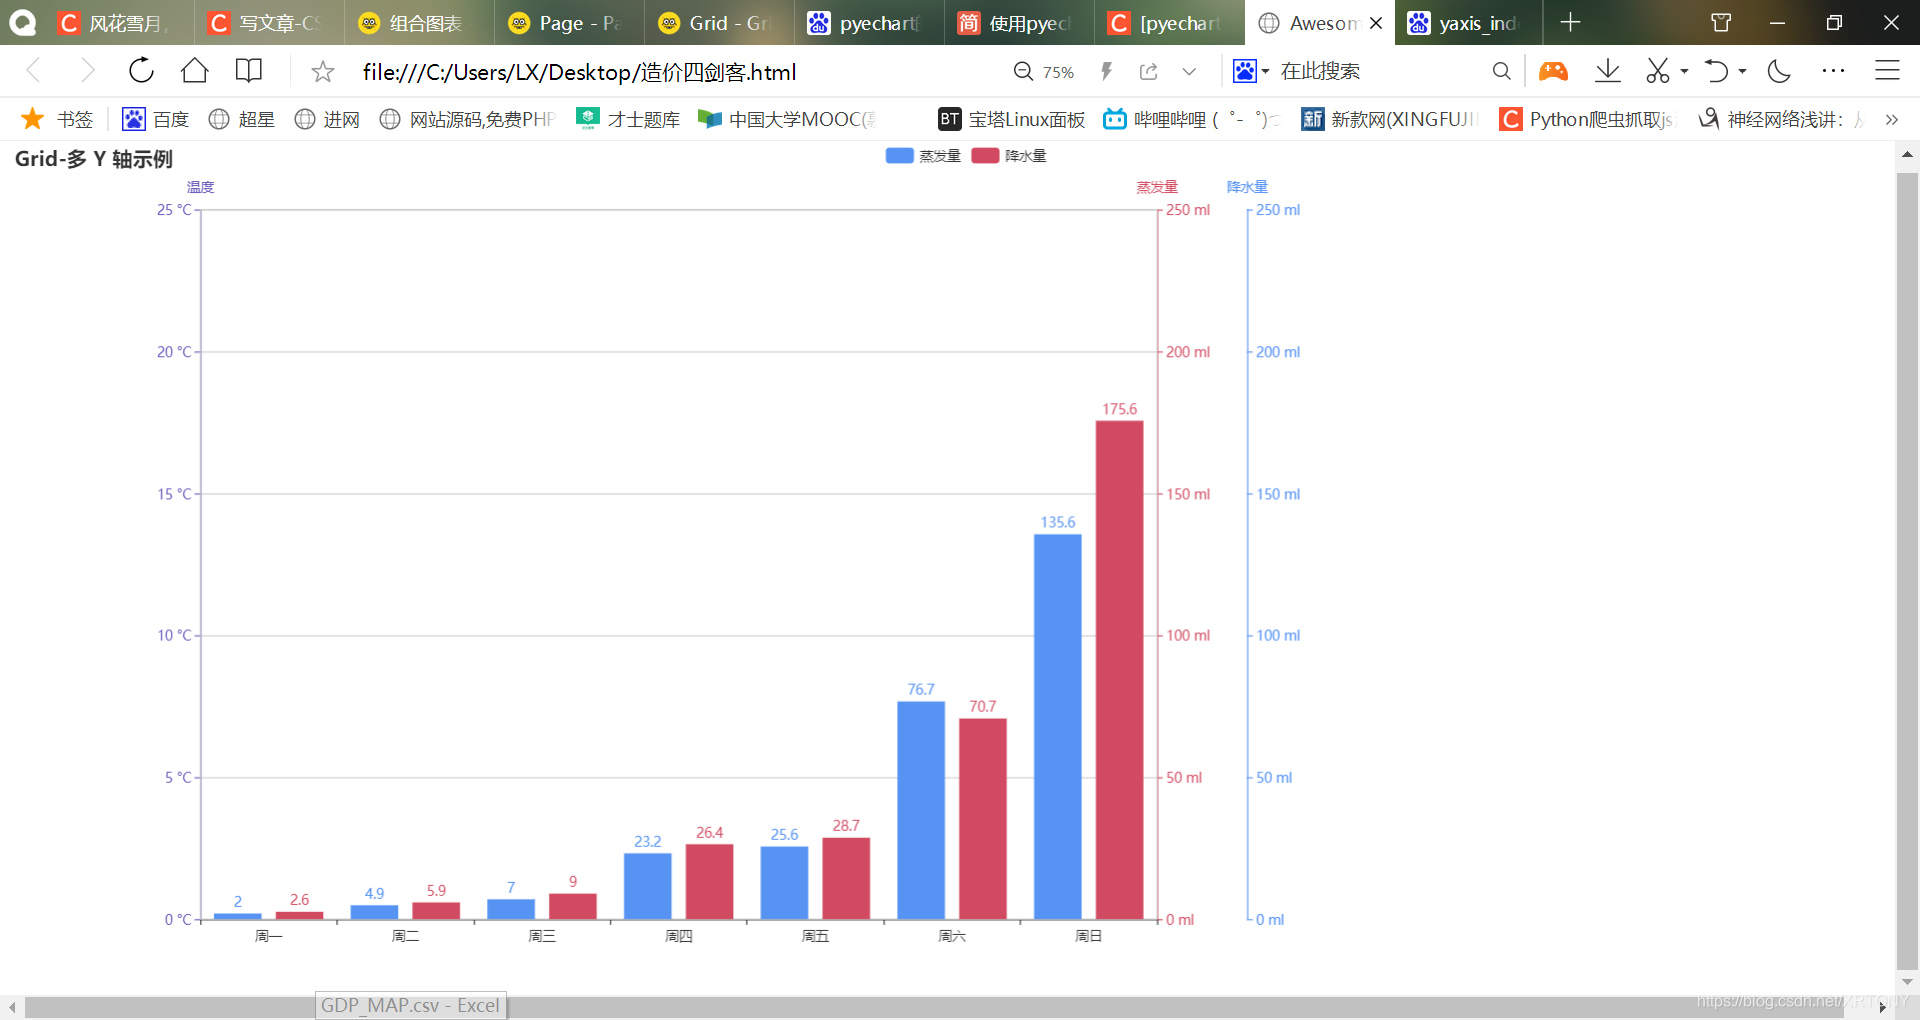The width and height of the screenshot is (1920, 1020).
Task: Open the 中国大学MOOC bookmark
Action: [787, 119]
